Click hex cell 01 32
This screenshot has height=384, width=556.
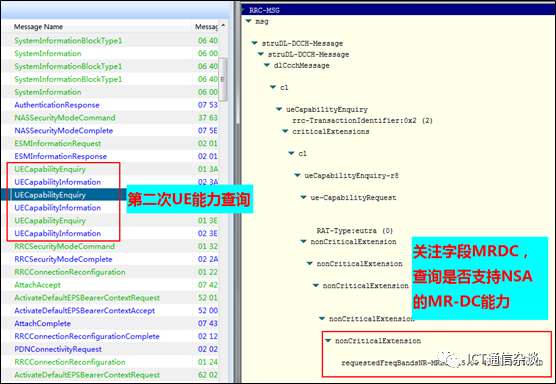coord(208,246)
